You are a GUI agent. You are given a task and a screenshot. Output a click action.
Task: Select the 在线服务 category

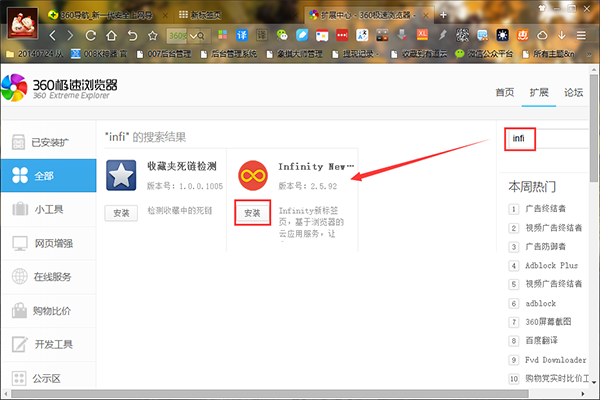(x=49, y=276)
